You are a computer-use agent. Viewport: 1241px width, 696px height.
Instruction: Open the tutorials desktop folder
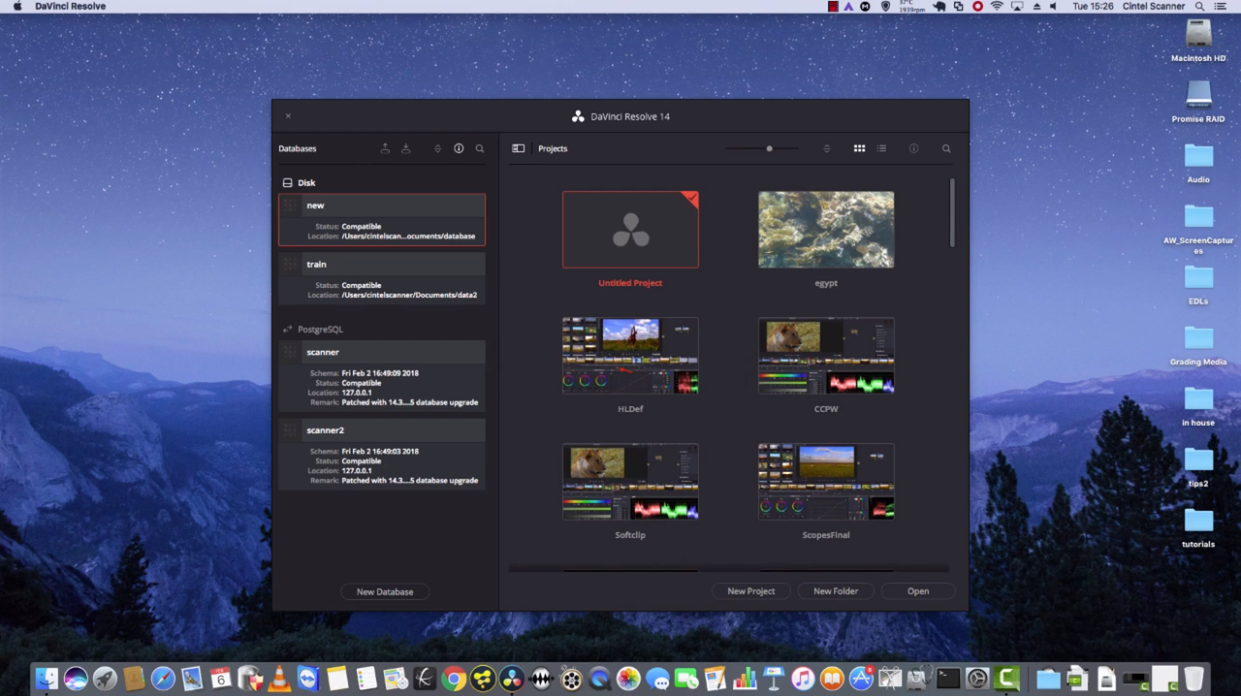pos(1198,528)
